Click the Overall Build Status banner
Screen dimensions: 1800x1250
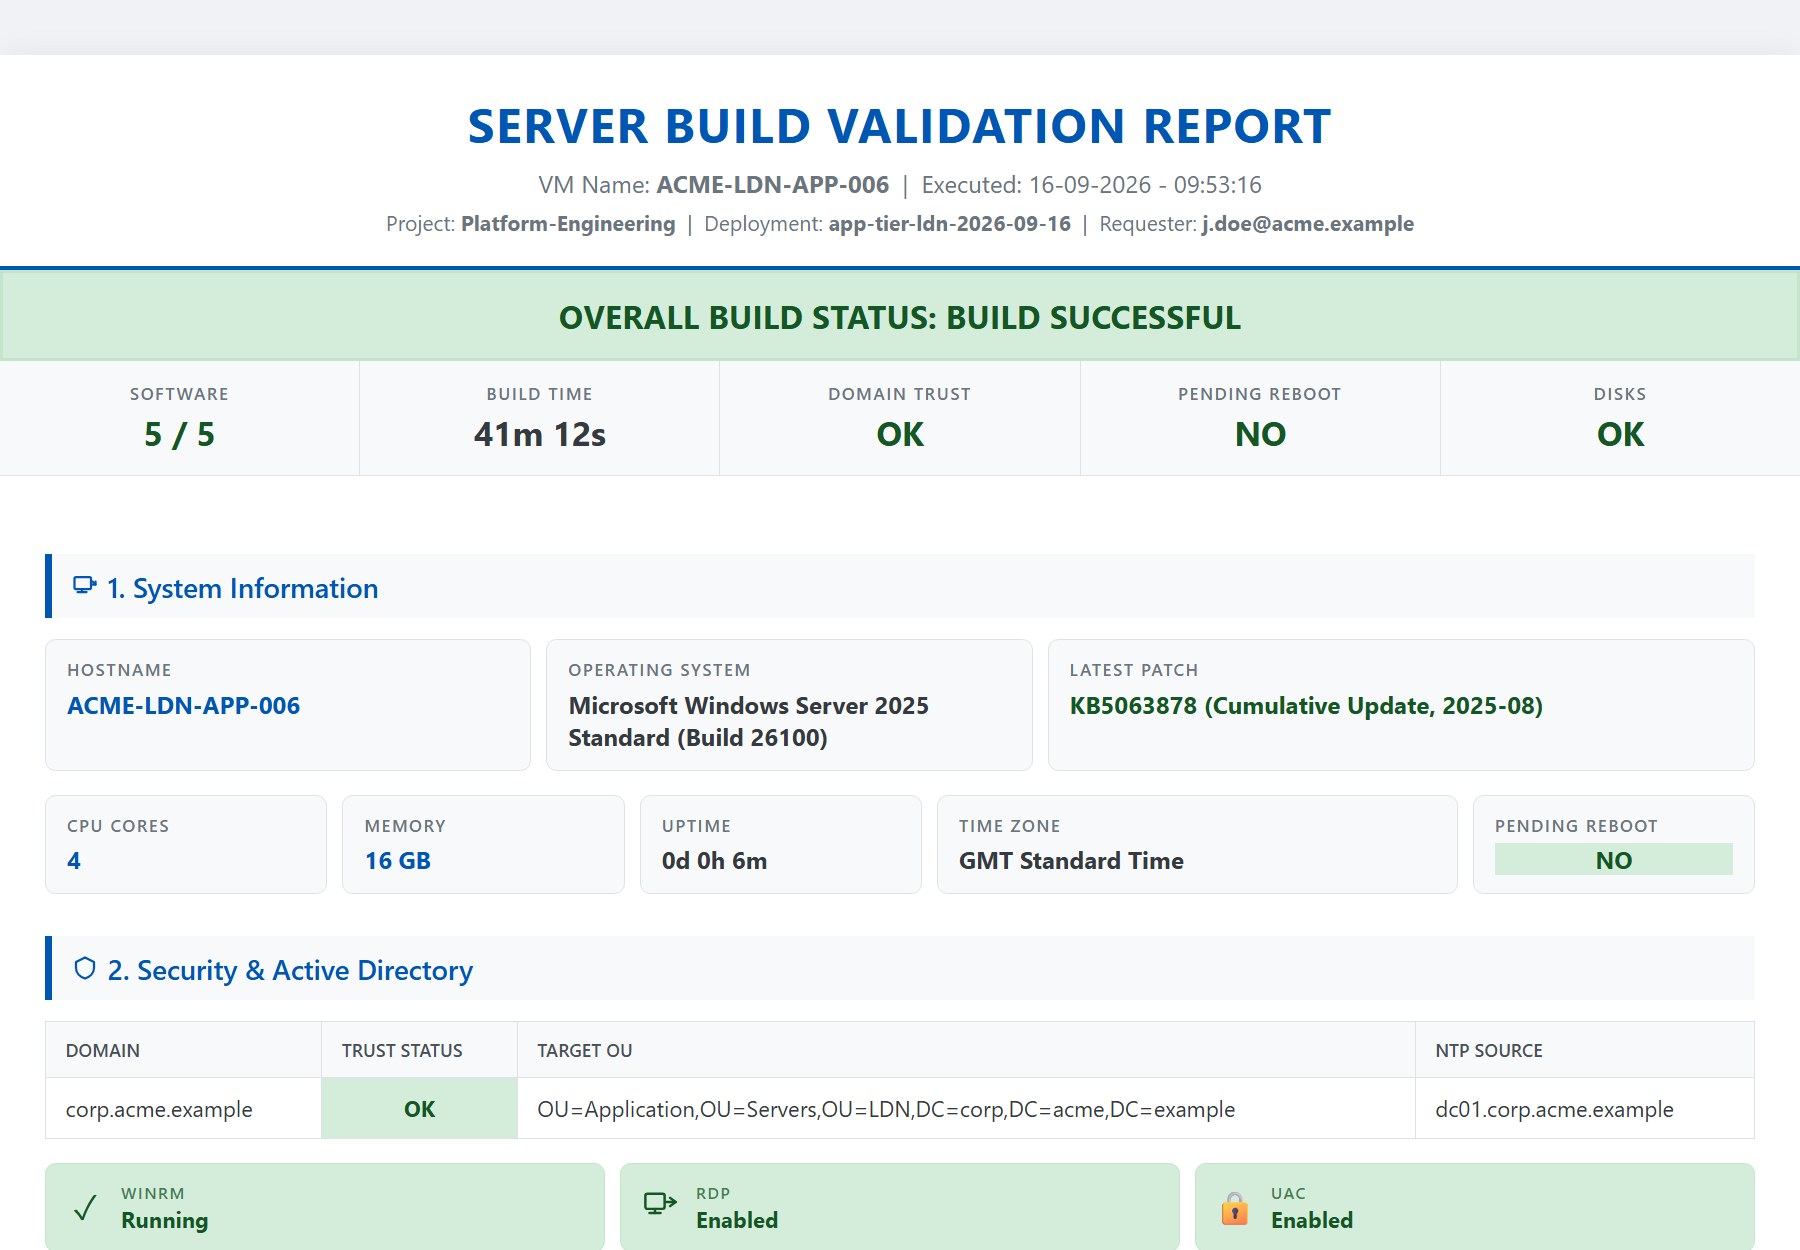[x=900, y=317]
